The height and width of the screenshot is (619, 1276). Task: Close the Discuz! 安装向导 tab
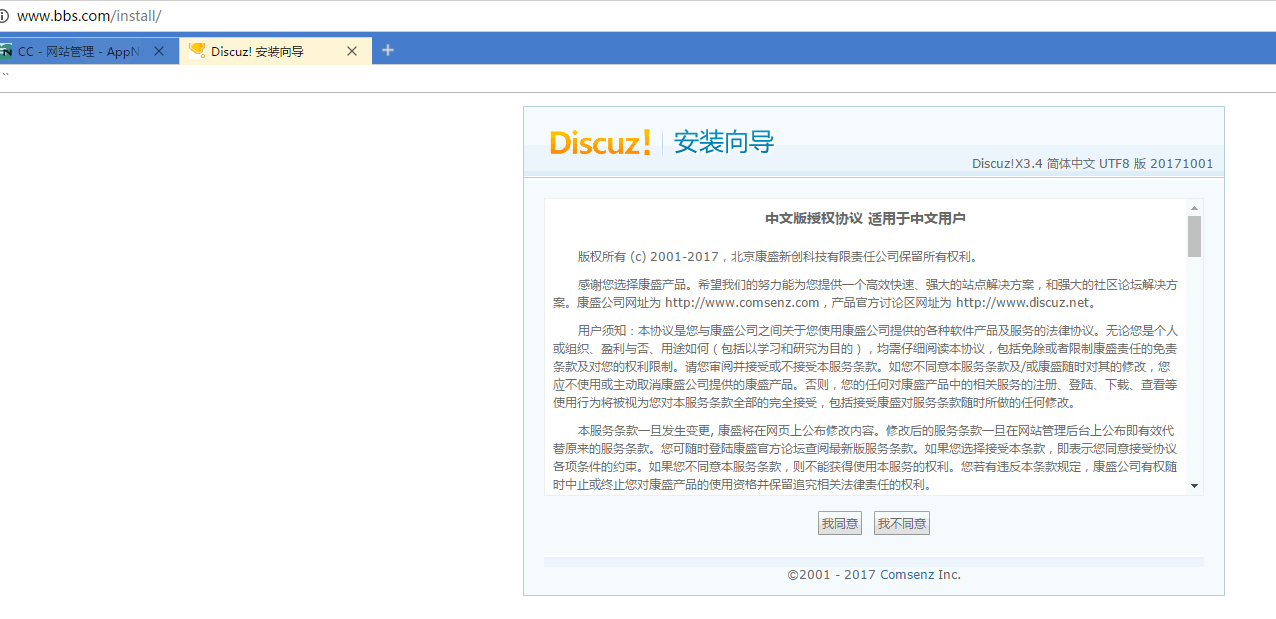(352, 51)
